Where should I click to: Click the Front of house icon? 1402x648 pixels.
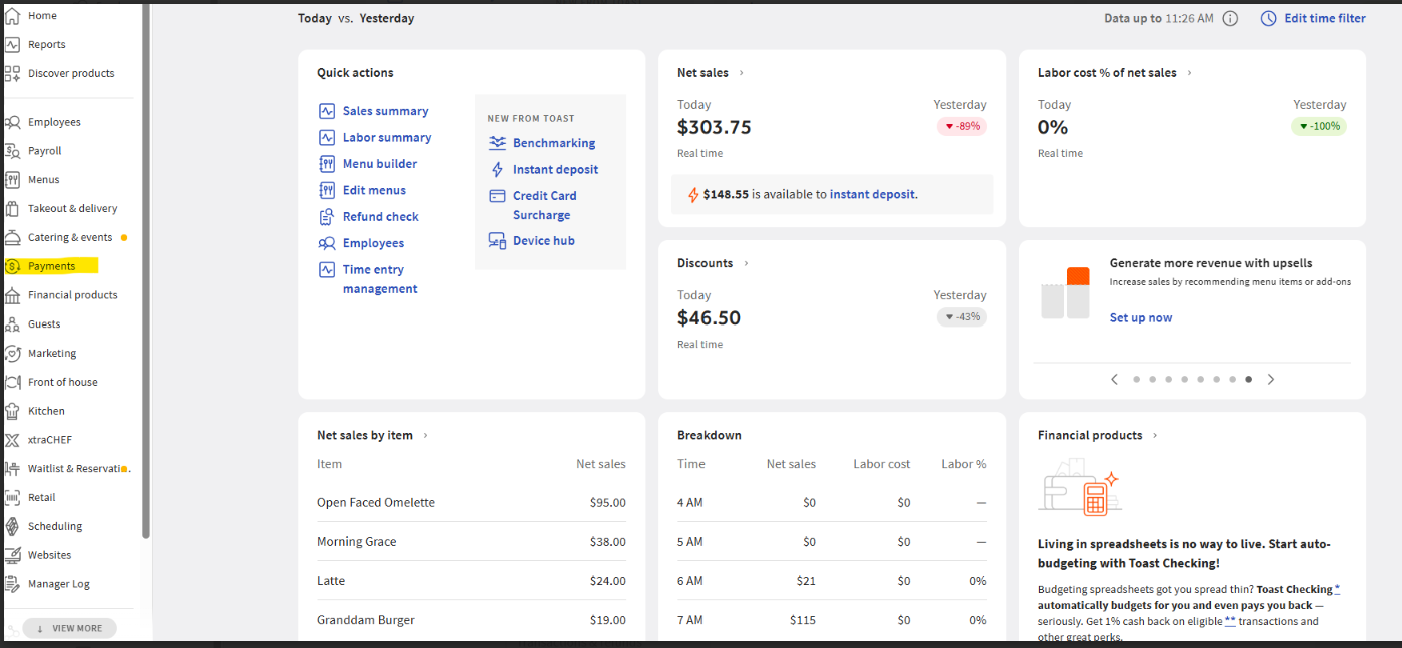coord(13,382)
